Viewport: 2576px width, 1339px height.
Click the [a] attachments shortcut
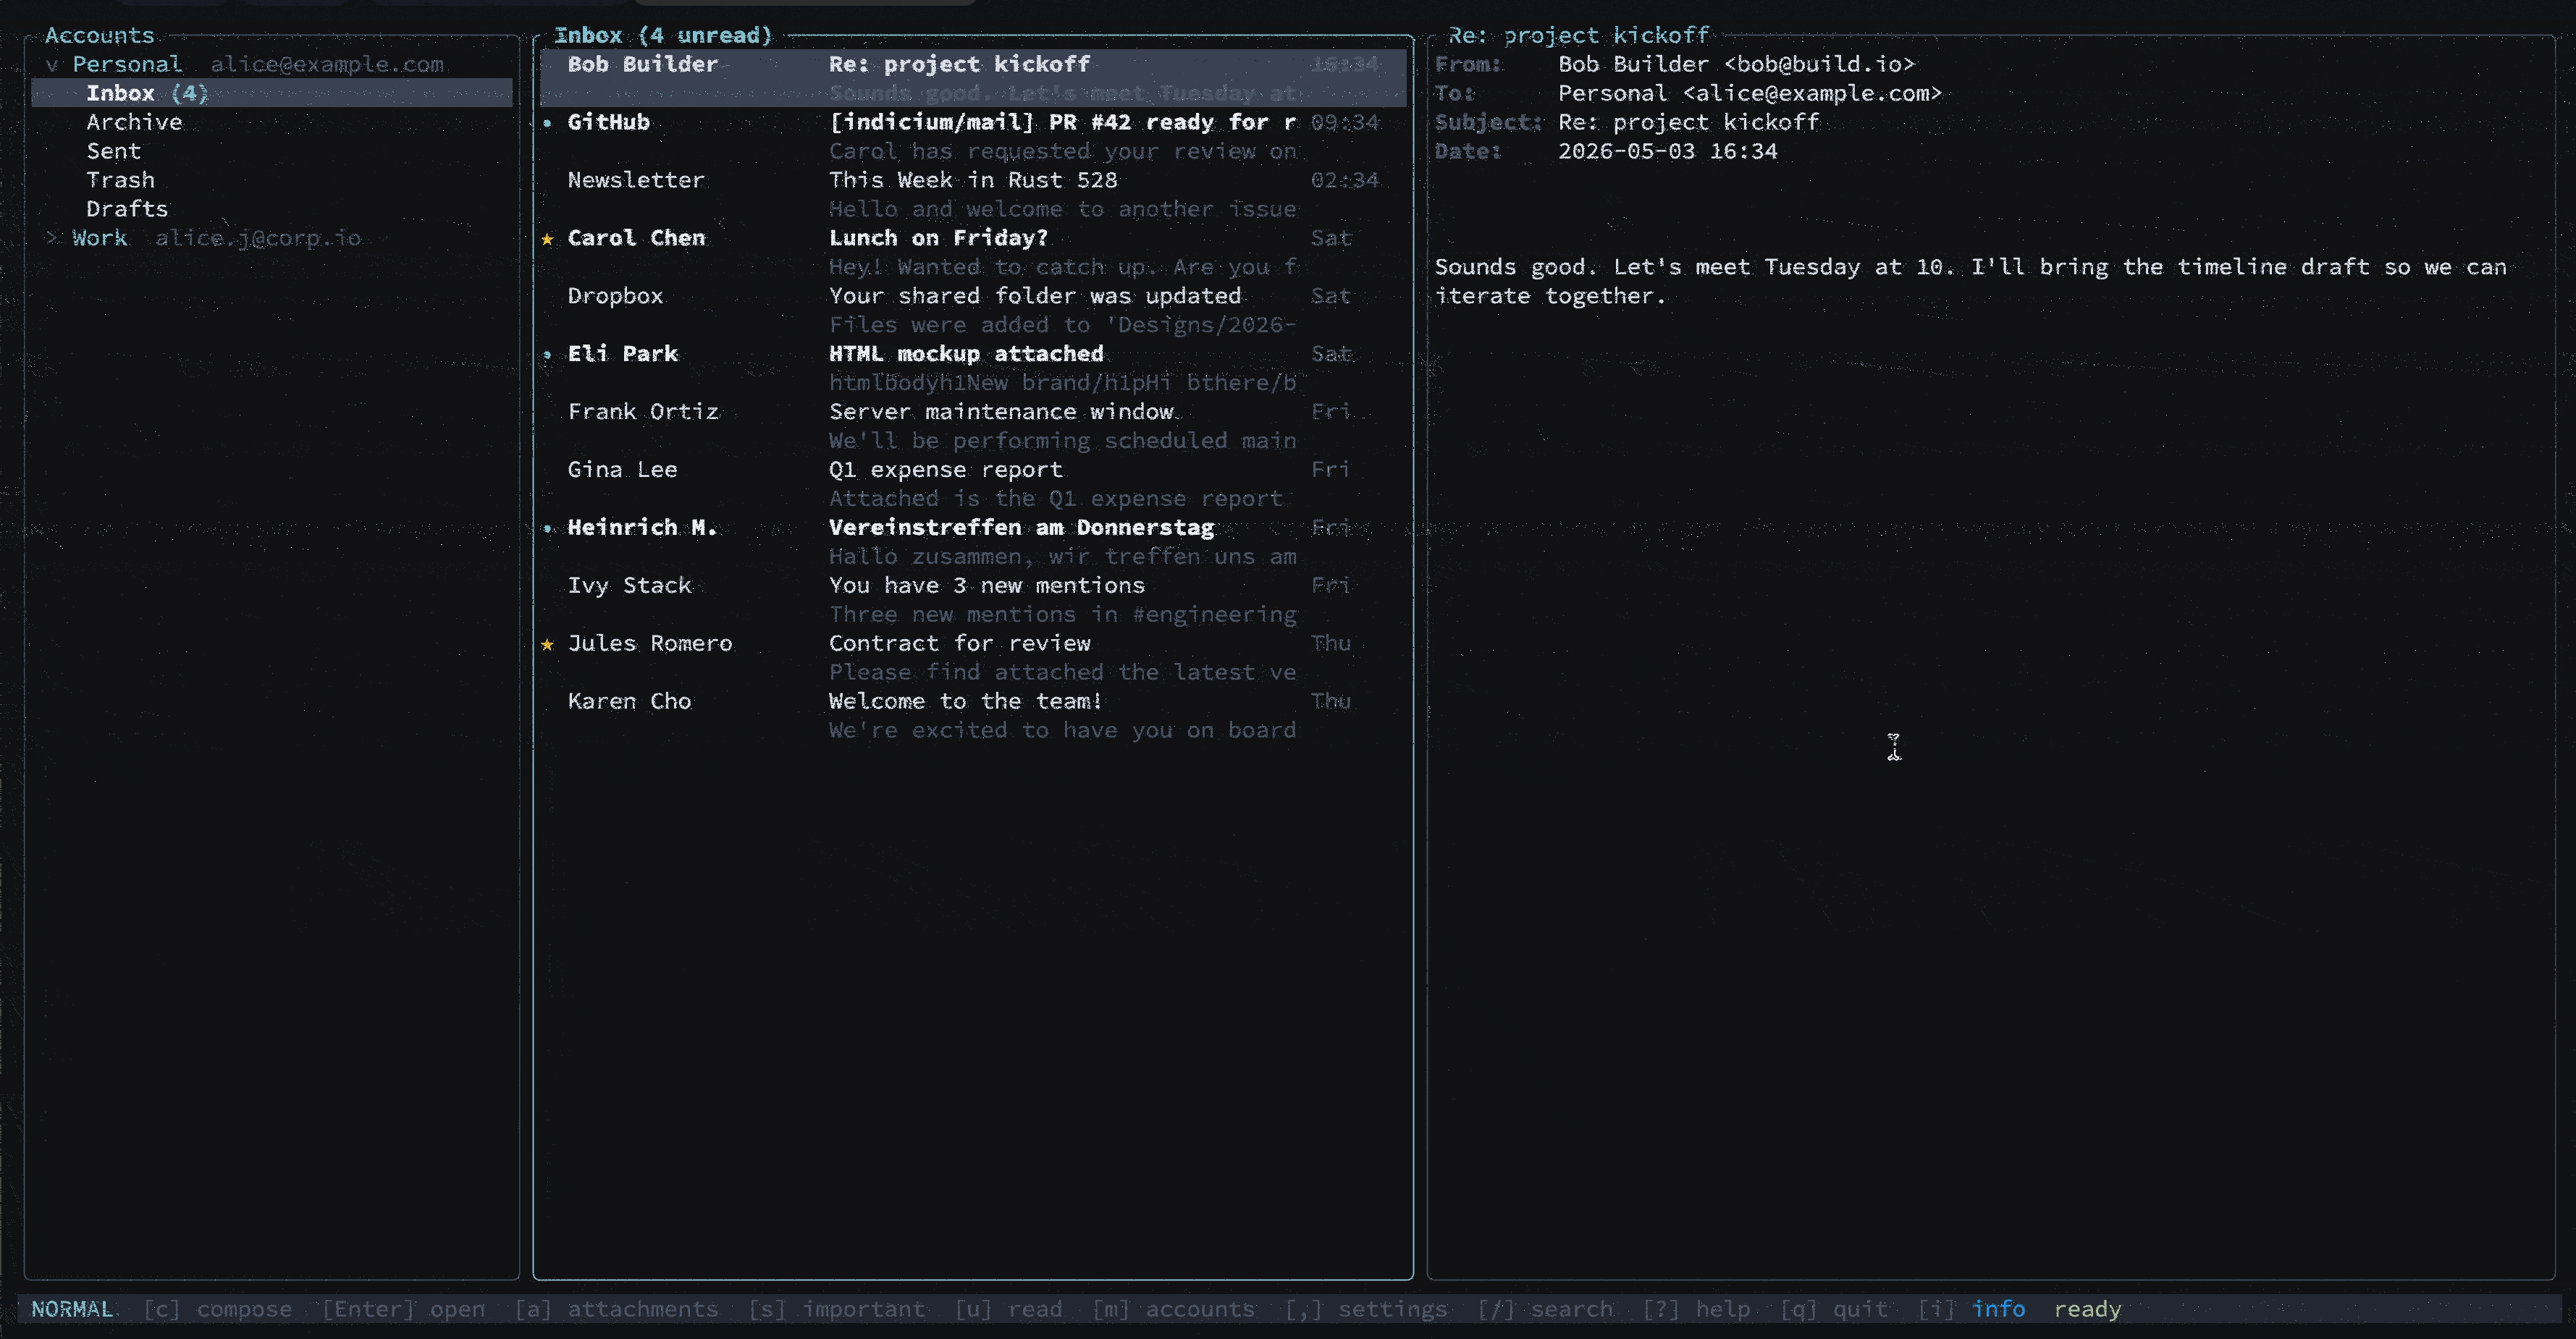click(x=616, y=1309)
